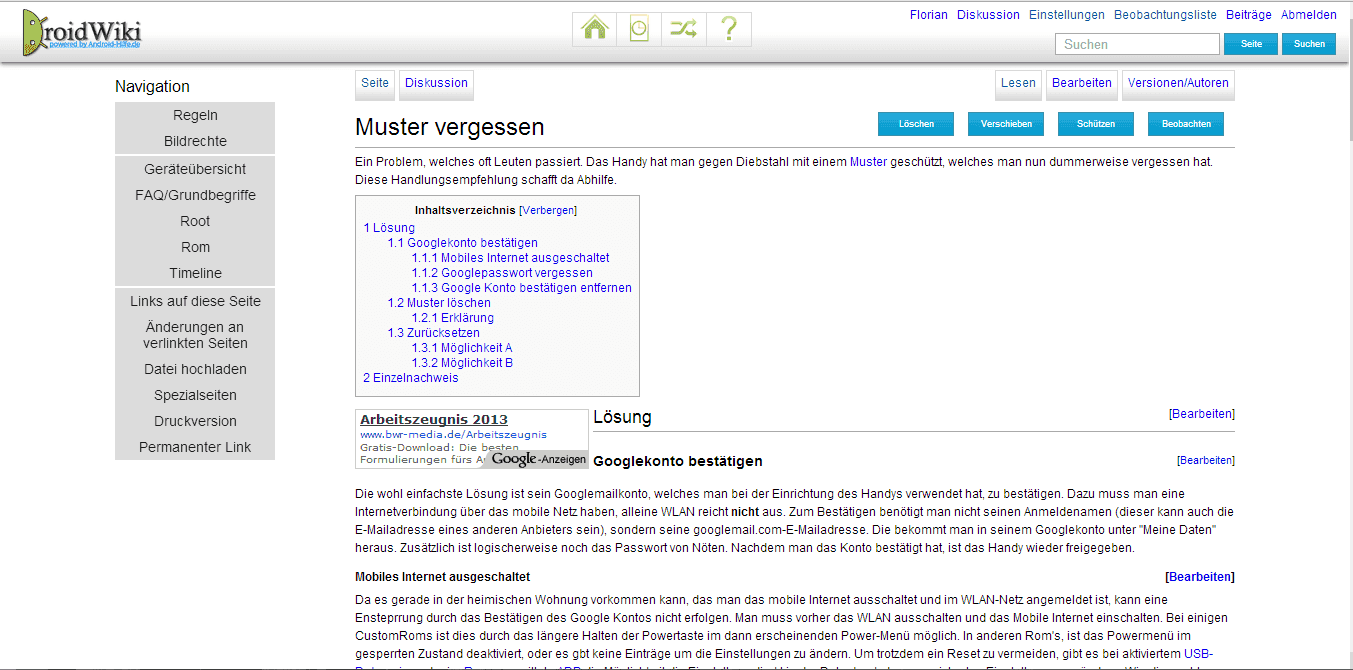This screenshot has width=1353, height=670.
Task: Open the Versionen/Autoren tab
Action: 1178,84
